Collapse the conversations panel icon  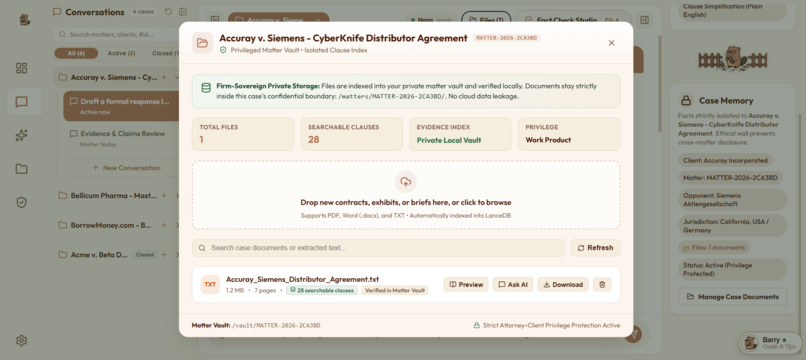[182, 12]
